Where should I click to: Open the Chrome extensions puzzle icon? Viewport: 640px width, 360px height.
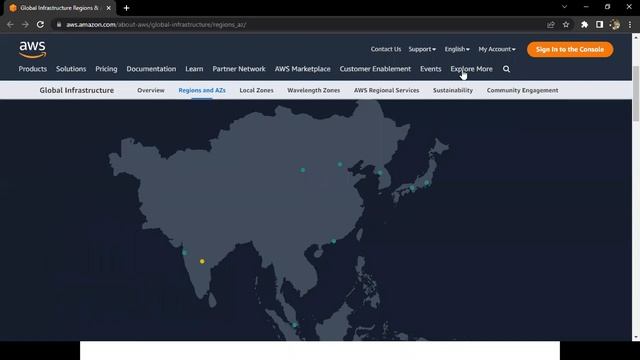click(x=584, y=24)
